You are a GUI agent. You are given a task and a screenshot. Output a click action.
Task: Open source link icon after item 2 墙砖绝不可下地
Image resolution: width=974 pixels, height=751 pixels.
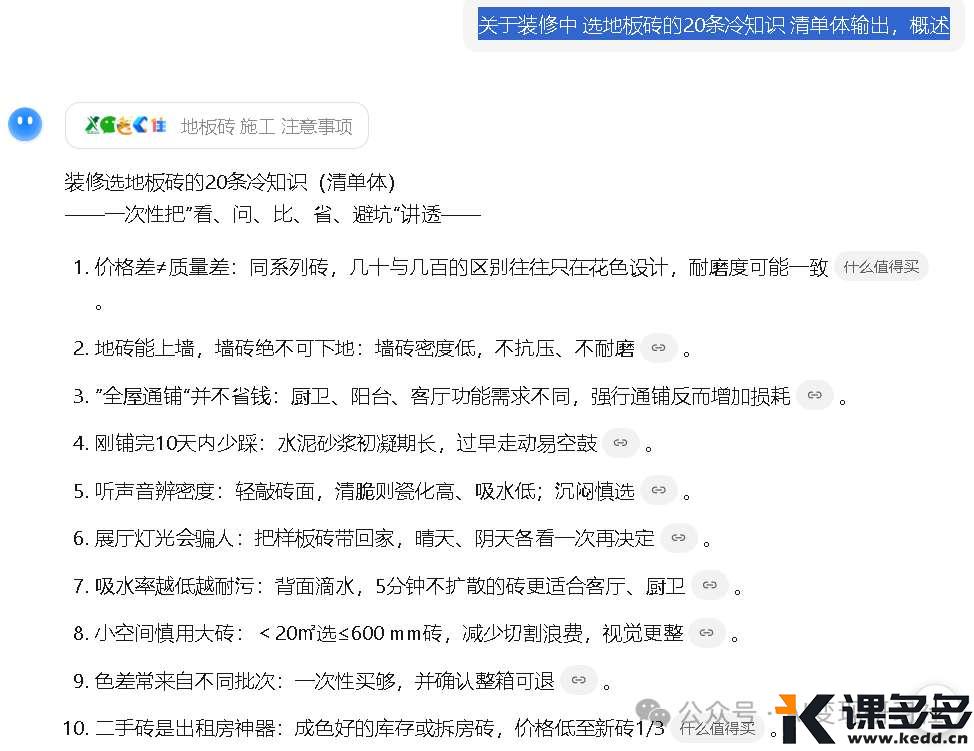[x=658, y=348]
